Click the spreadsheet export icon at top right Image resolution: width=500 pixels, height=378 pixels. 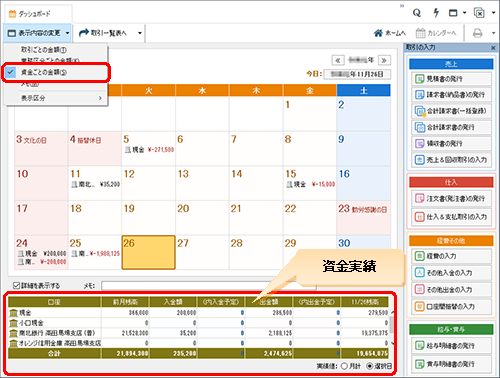point(479,13)
